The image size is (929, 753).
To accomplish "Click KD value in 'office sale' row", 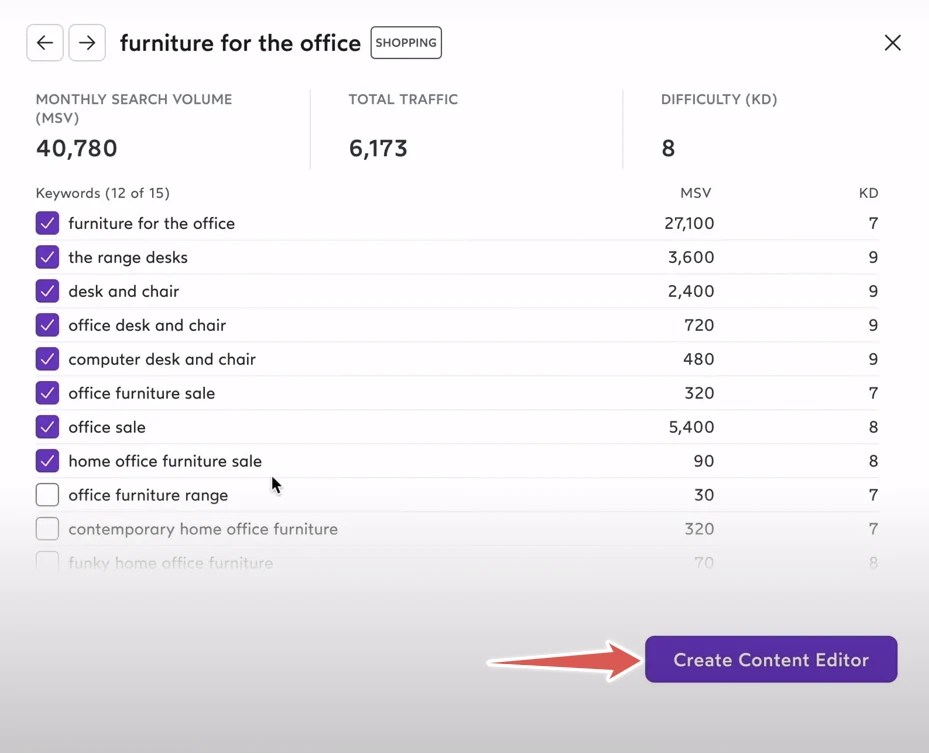I will (873, 427).
